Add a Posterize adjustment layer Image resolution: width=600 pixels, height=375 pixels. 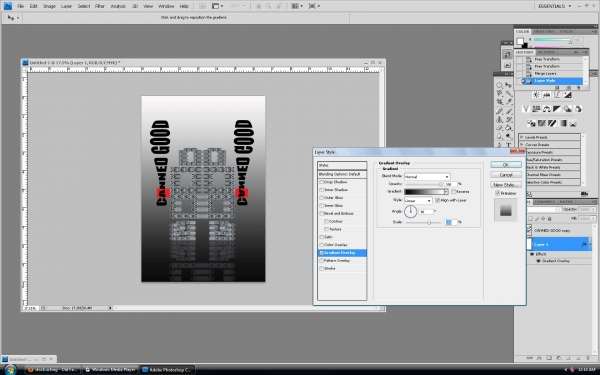point(541,123)
